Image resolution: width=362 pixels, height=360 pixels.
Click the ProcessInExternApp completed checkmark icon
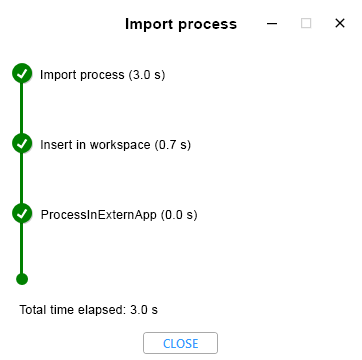pos(22,213)
